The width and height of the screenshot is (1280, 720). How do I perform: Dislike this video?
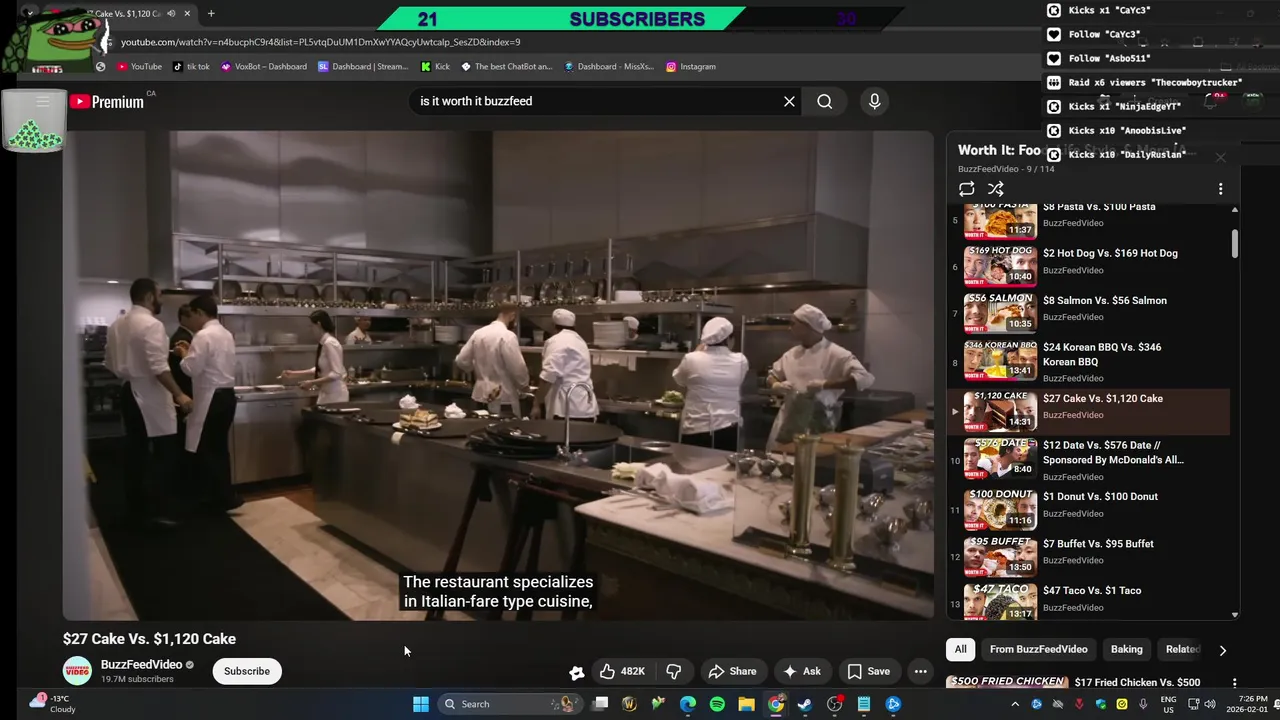[674, 671]
